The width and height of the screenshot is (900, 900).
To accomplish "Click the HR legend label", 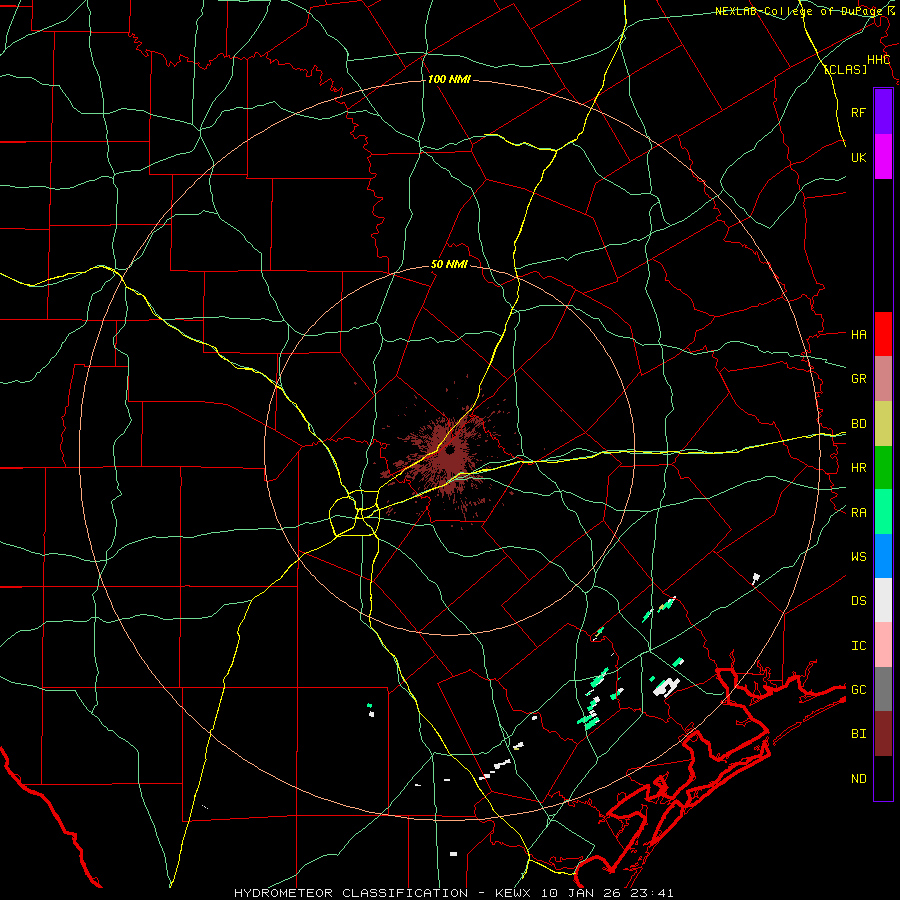I will coord(858,468).
